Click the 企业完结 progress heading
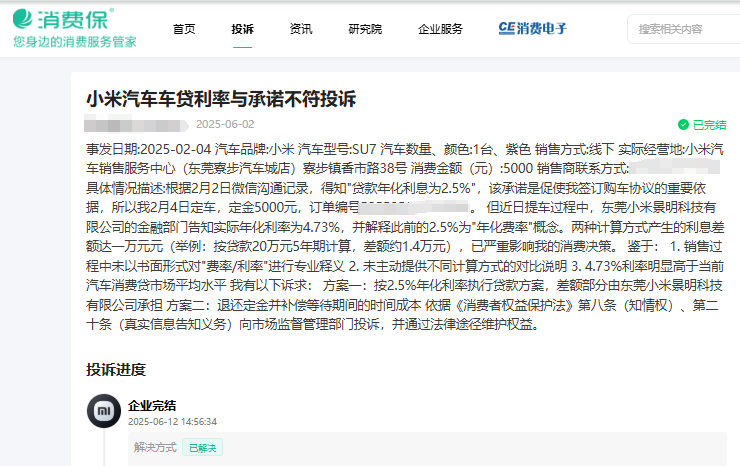 point(152,406)
